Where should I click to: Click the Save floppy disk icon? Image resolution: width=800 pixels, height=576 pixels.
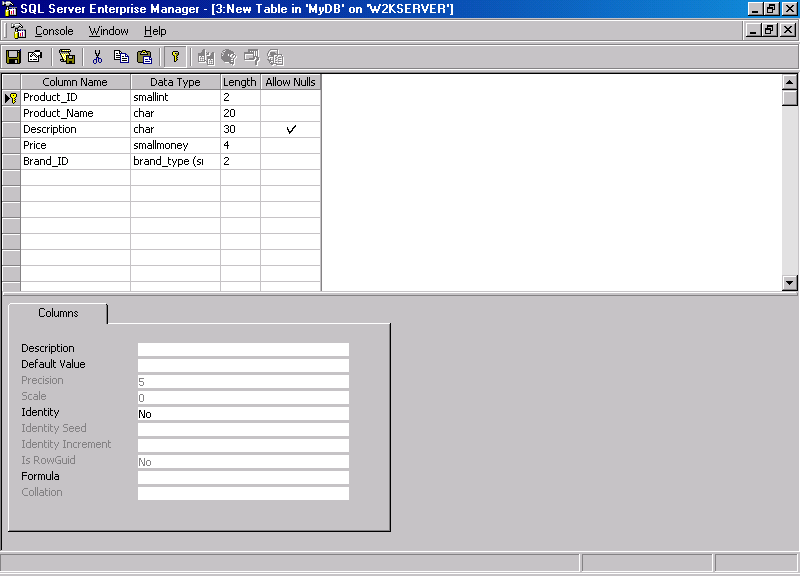[13, 57]
